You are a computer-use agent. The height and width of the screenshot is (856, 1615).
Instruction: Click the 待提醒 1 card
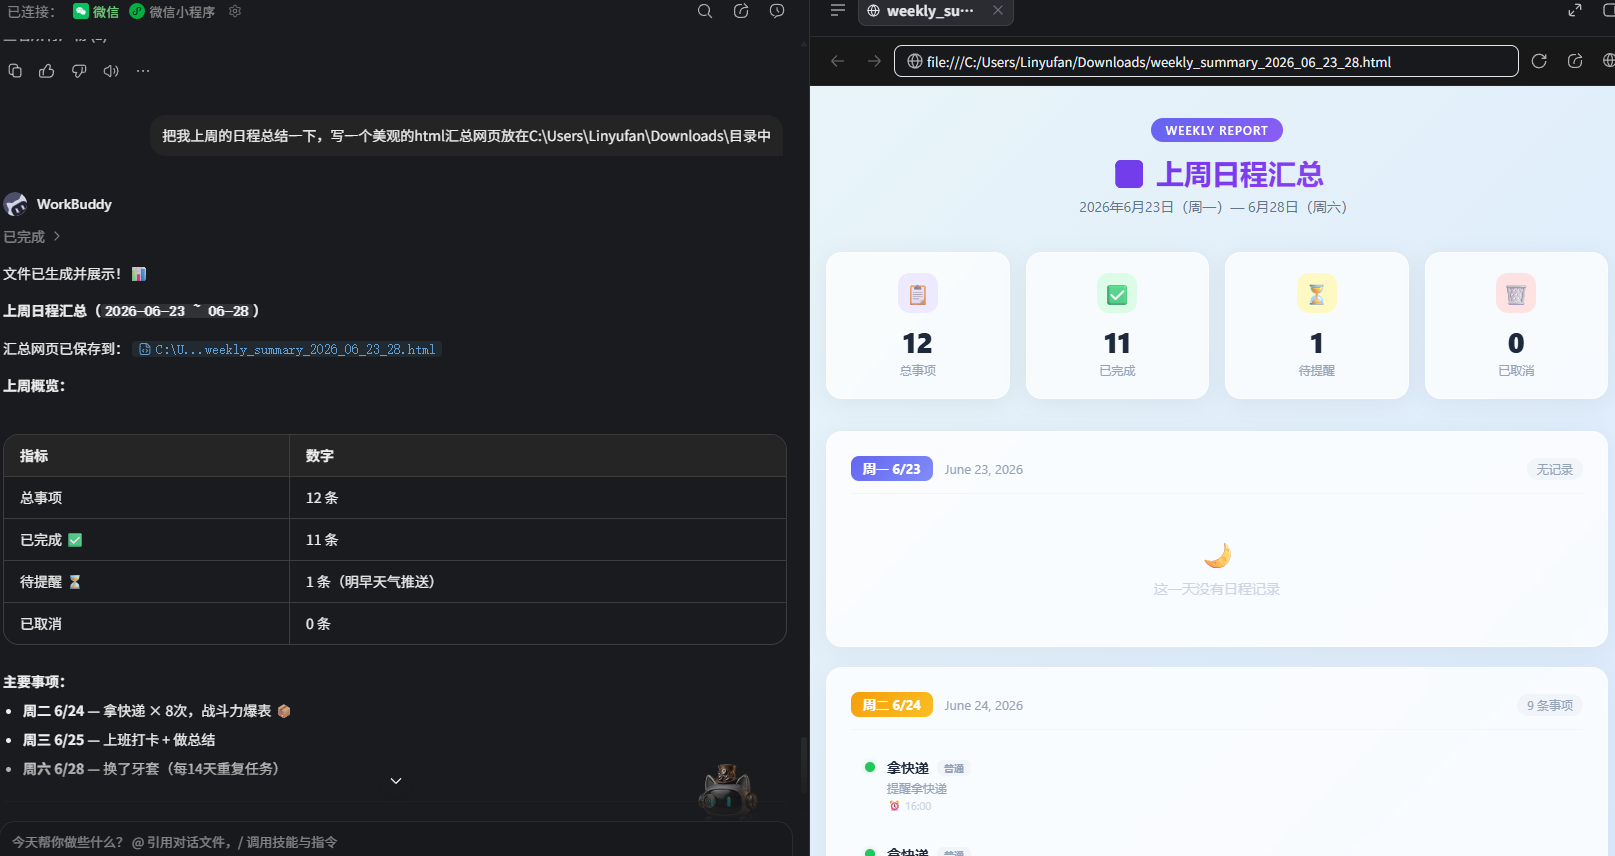(x=1317, y=325)
